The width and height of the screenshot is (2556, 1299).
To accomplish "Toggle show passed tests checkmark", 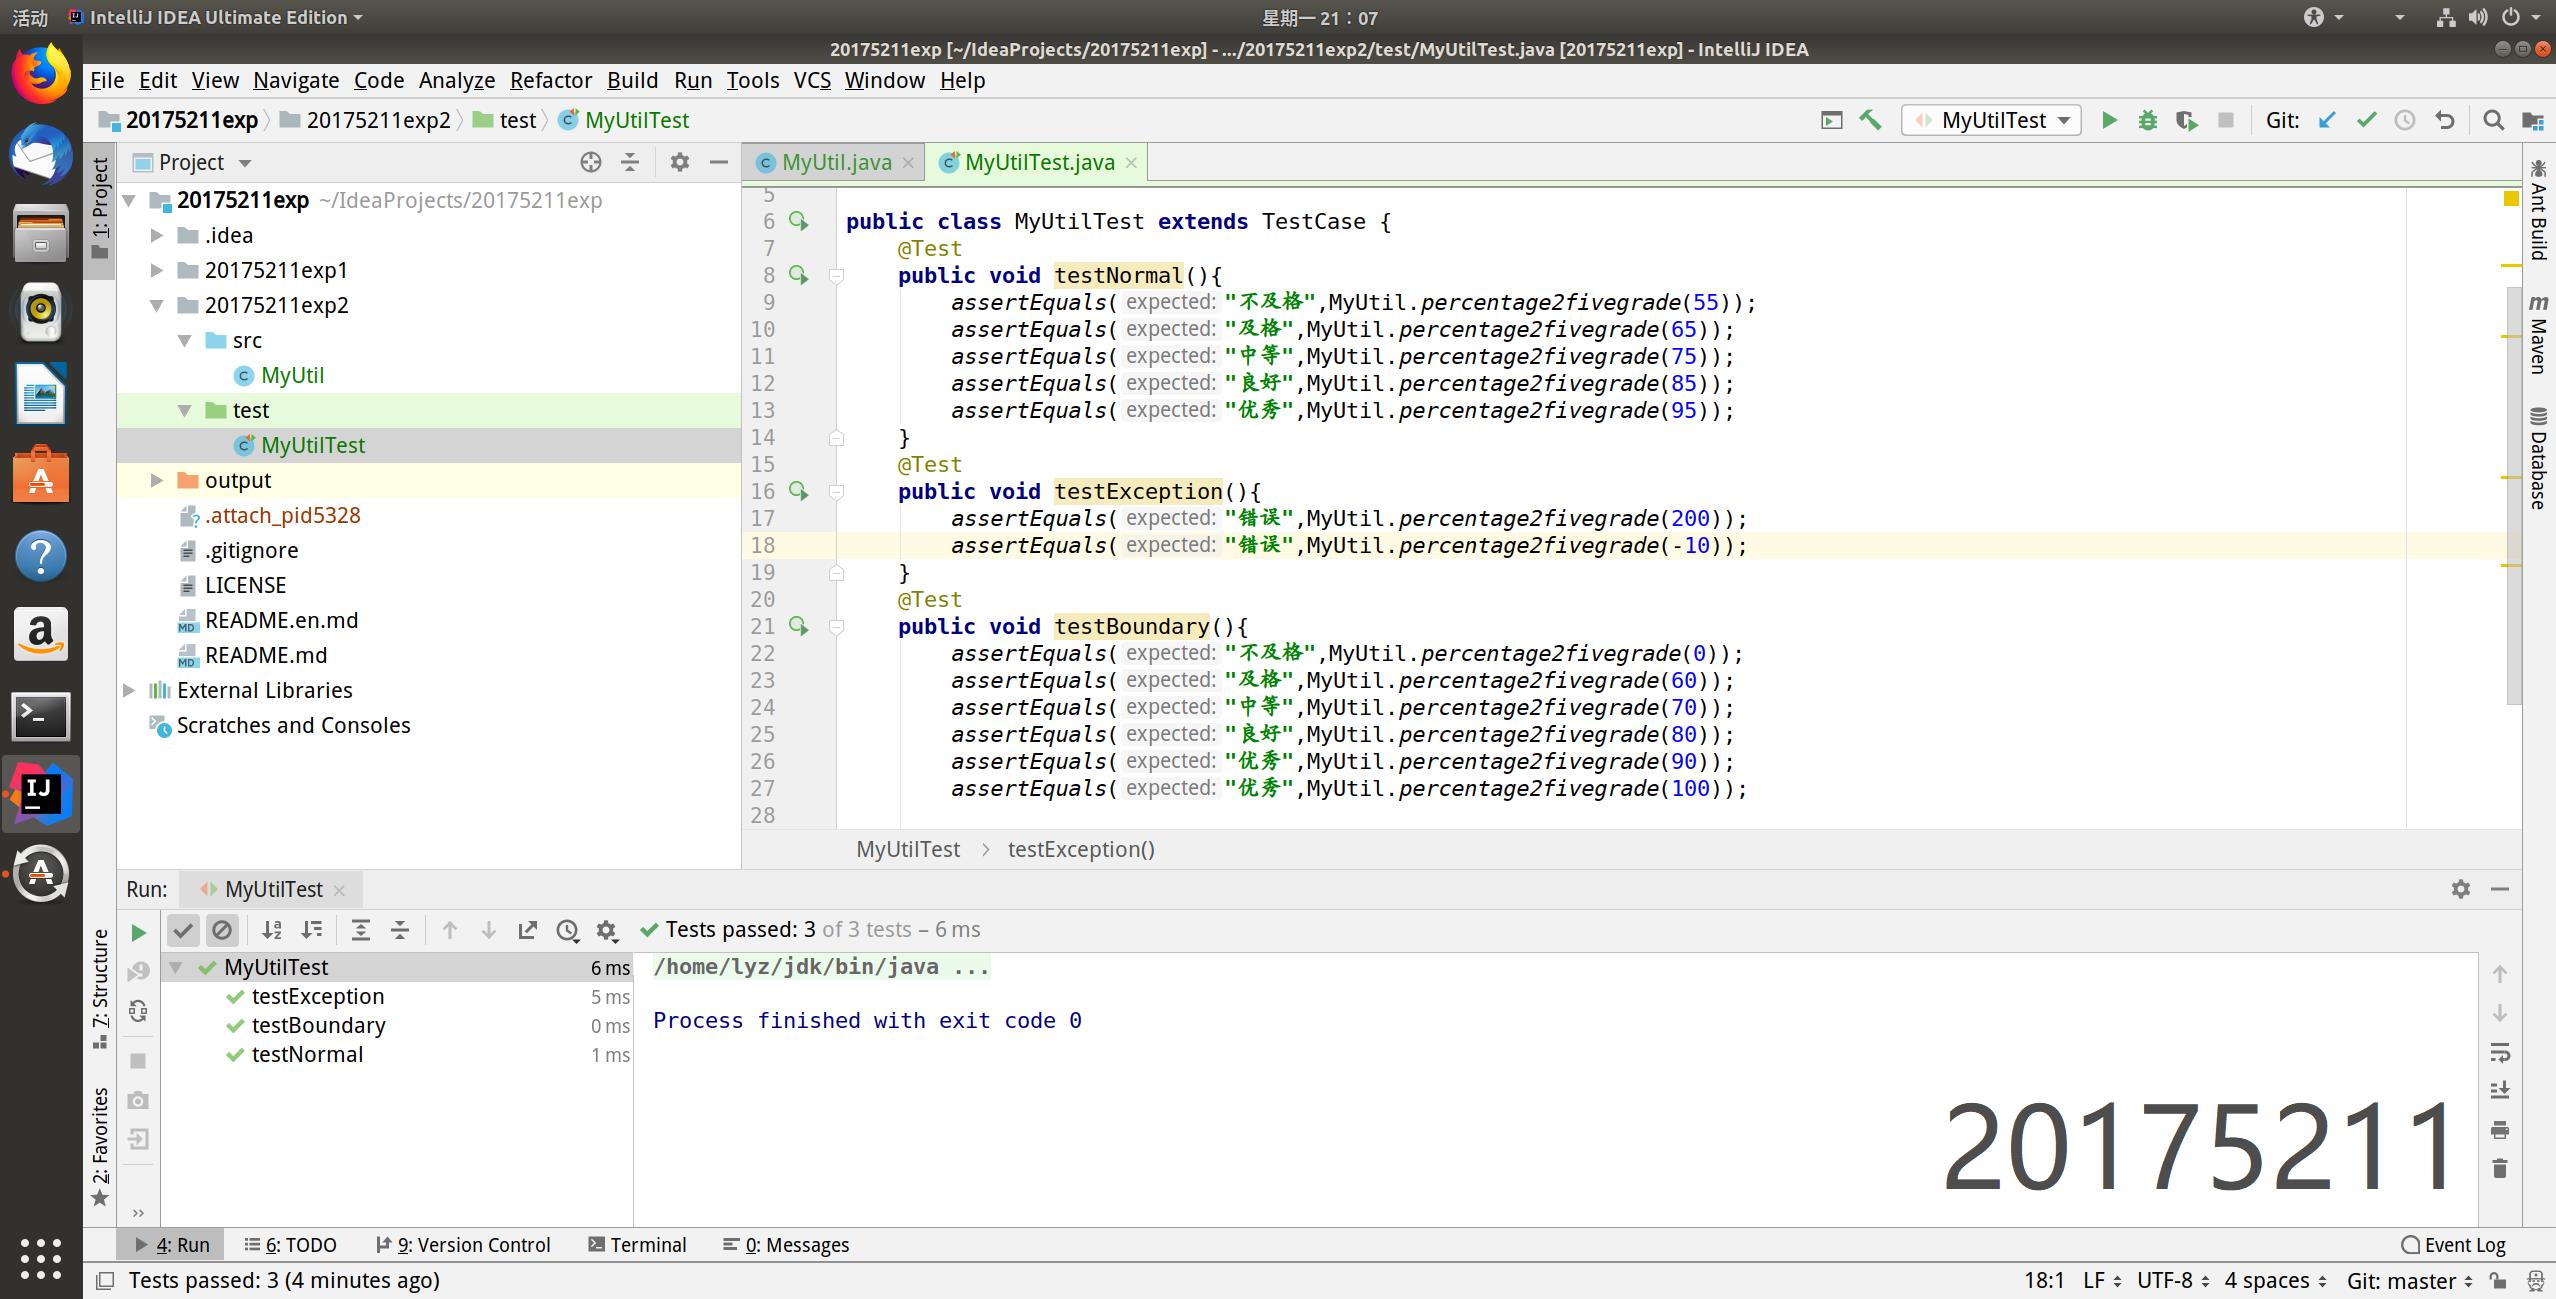I will pyautogui.click(x=183, y=930).
